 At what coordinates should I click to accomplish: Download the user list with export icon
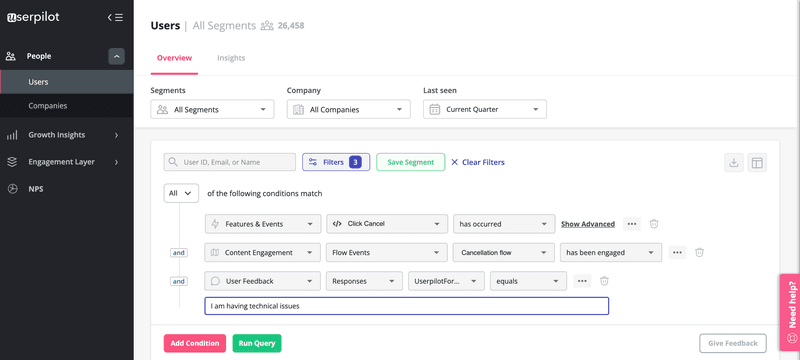734,163
